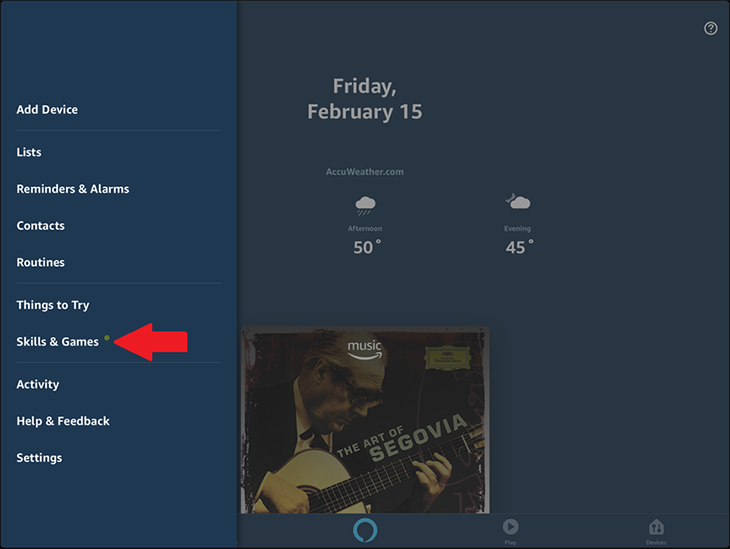730x549 pixels.
Task: Select Add Device in side menu
Action: [x=47, y=109]
